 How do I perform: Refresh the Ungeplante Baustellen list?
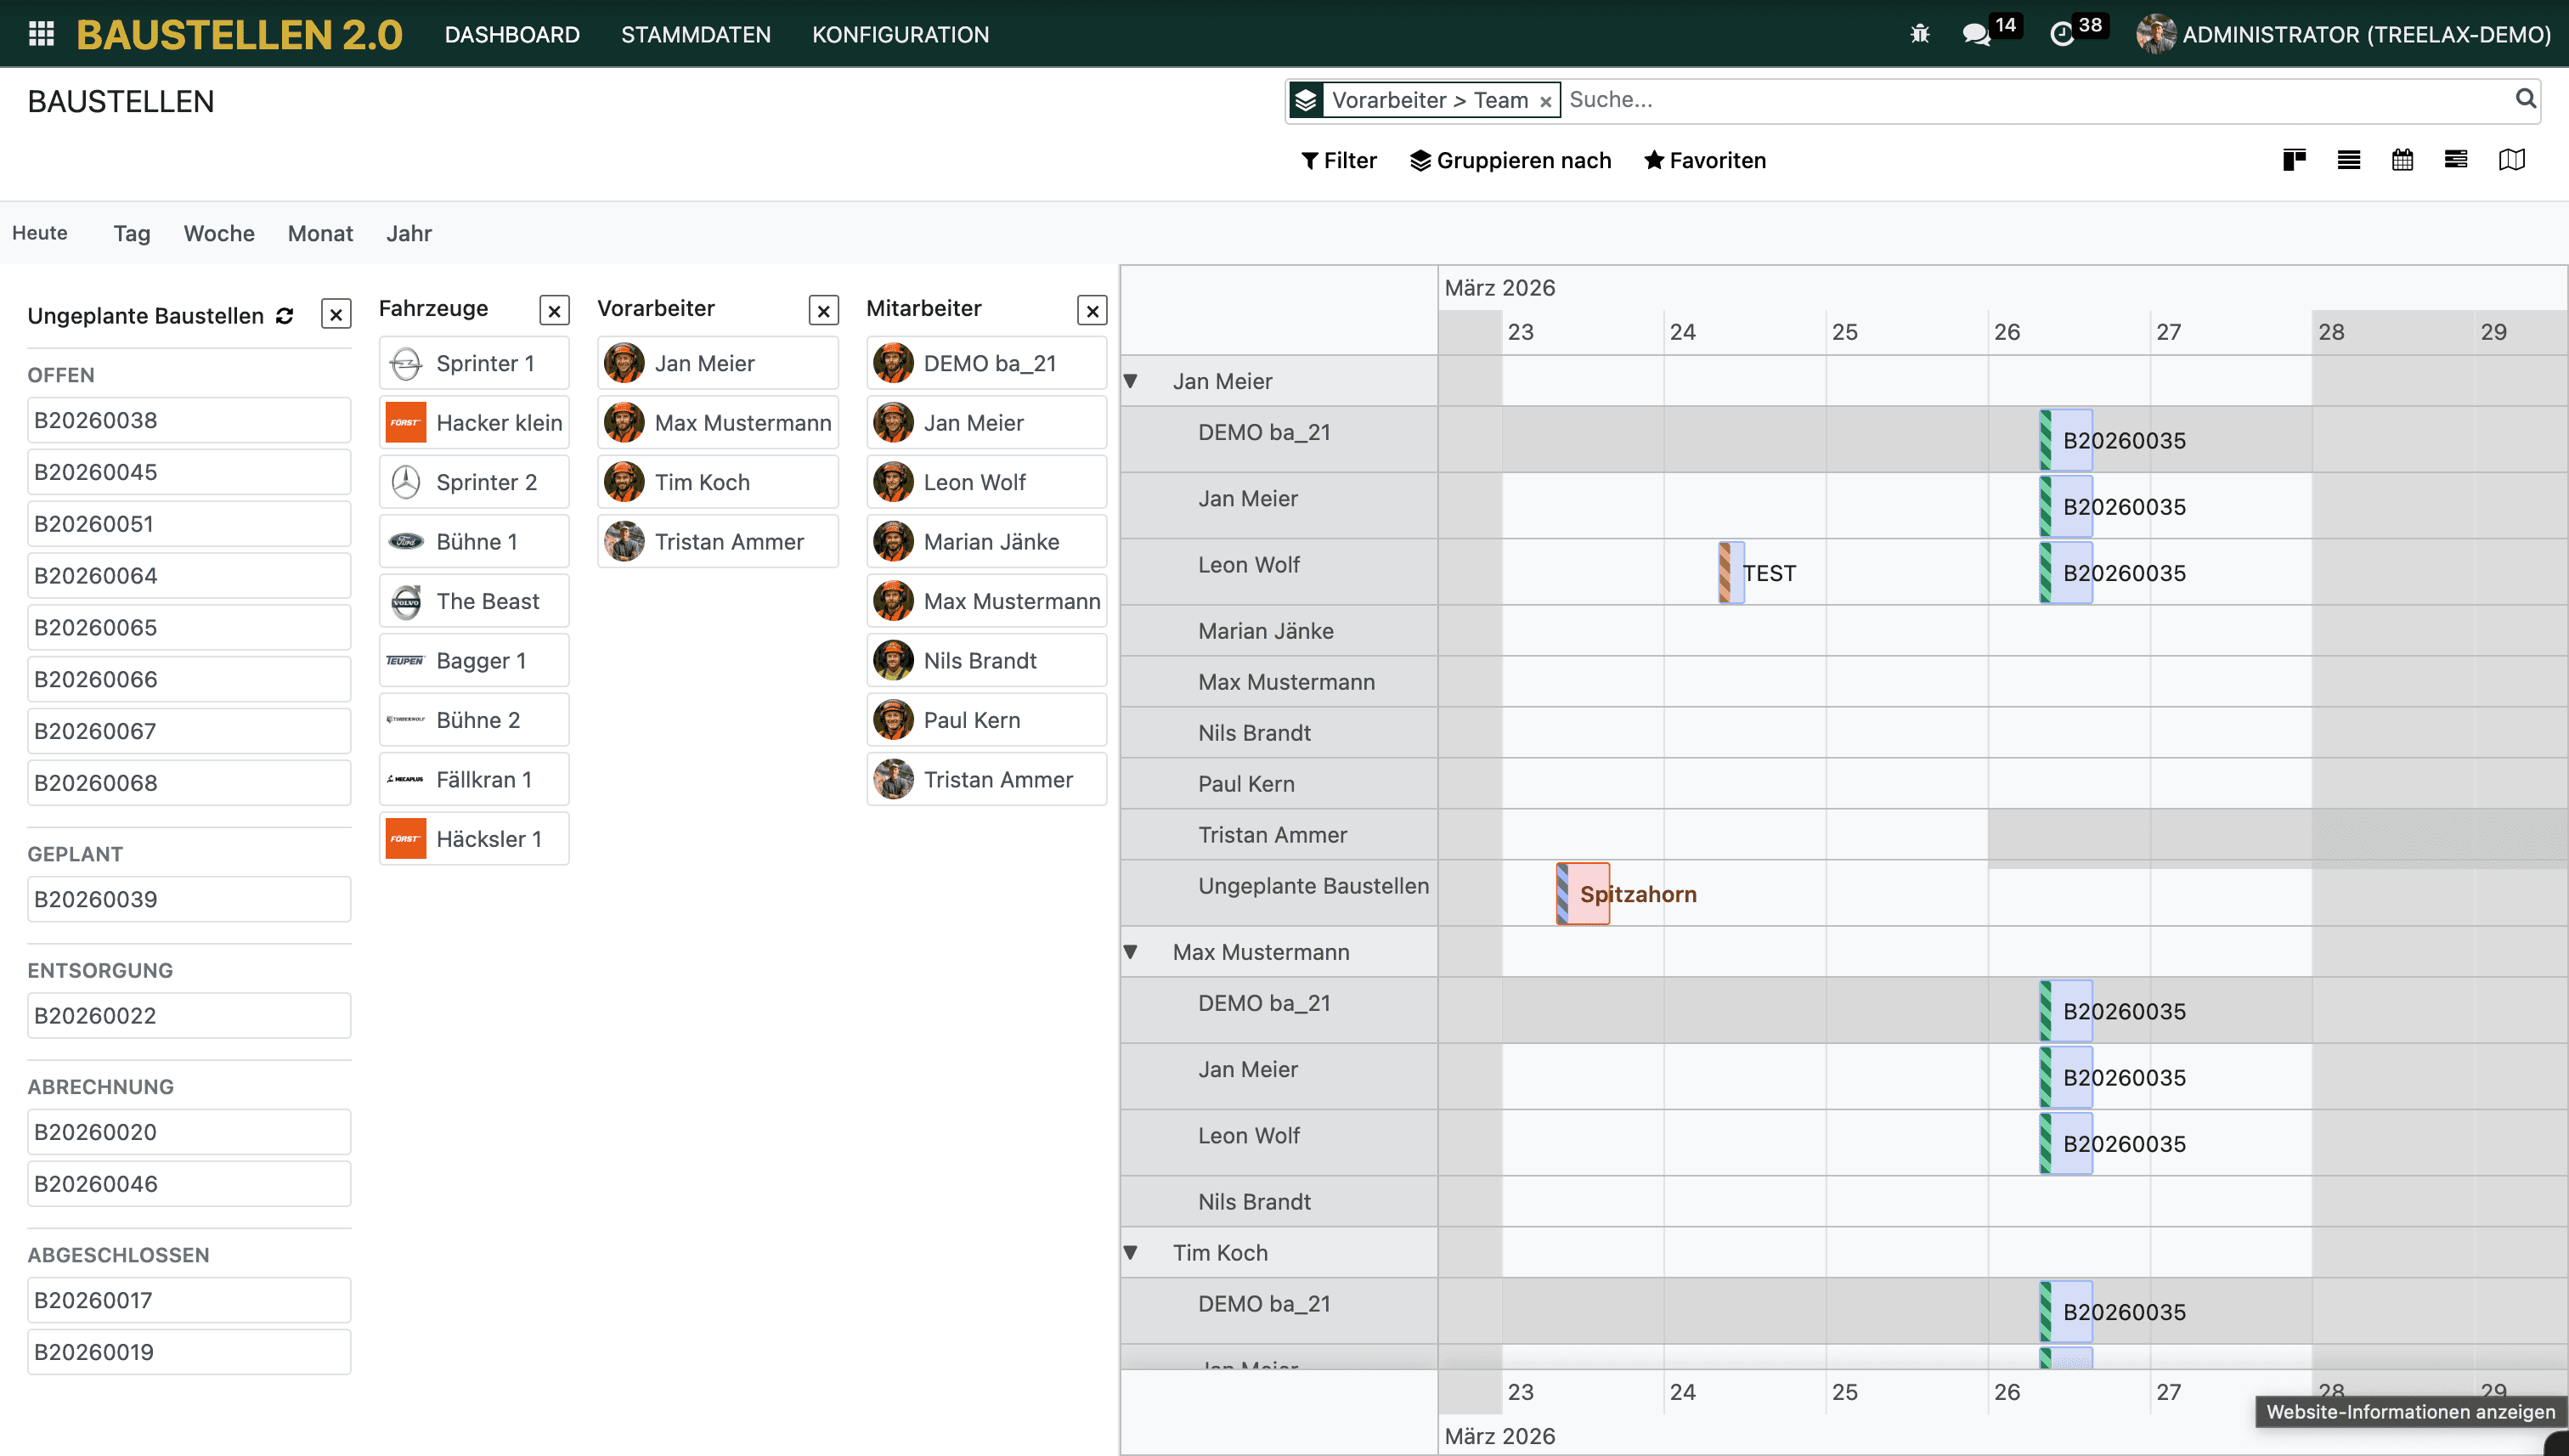point(285,316)
